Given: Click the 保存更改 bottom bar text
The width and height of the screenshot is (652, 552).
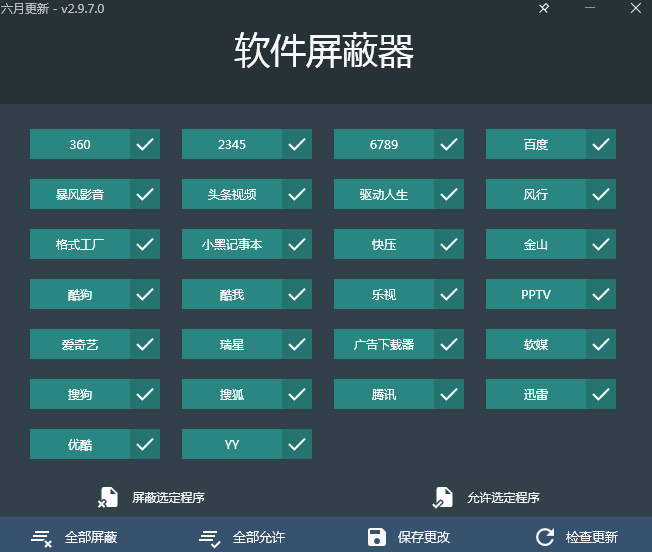Looking at the screenshot, I should click(424, 537).
